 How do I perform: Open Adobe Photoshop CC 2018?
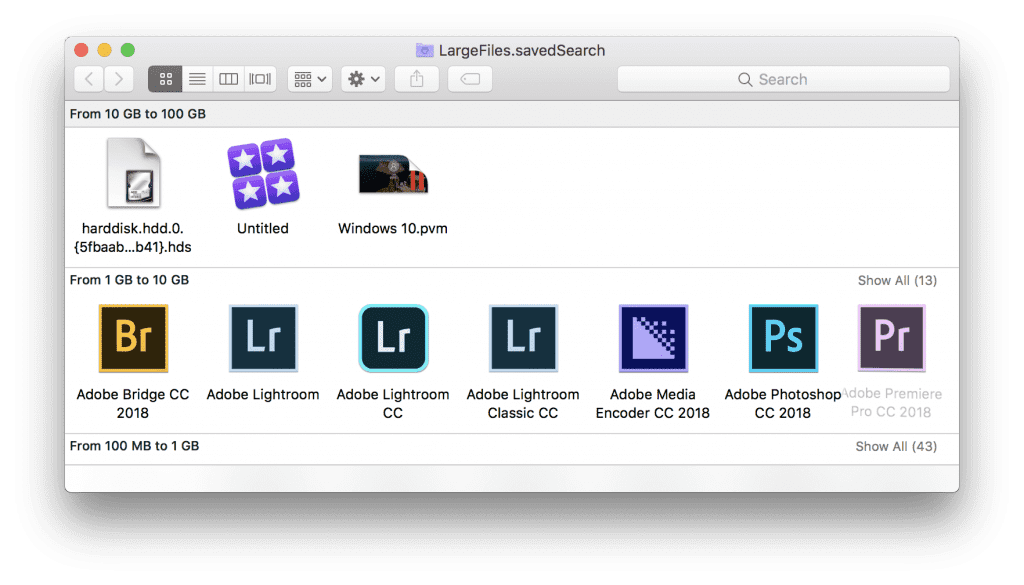783,338
